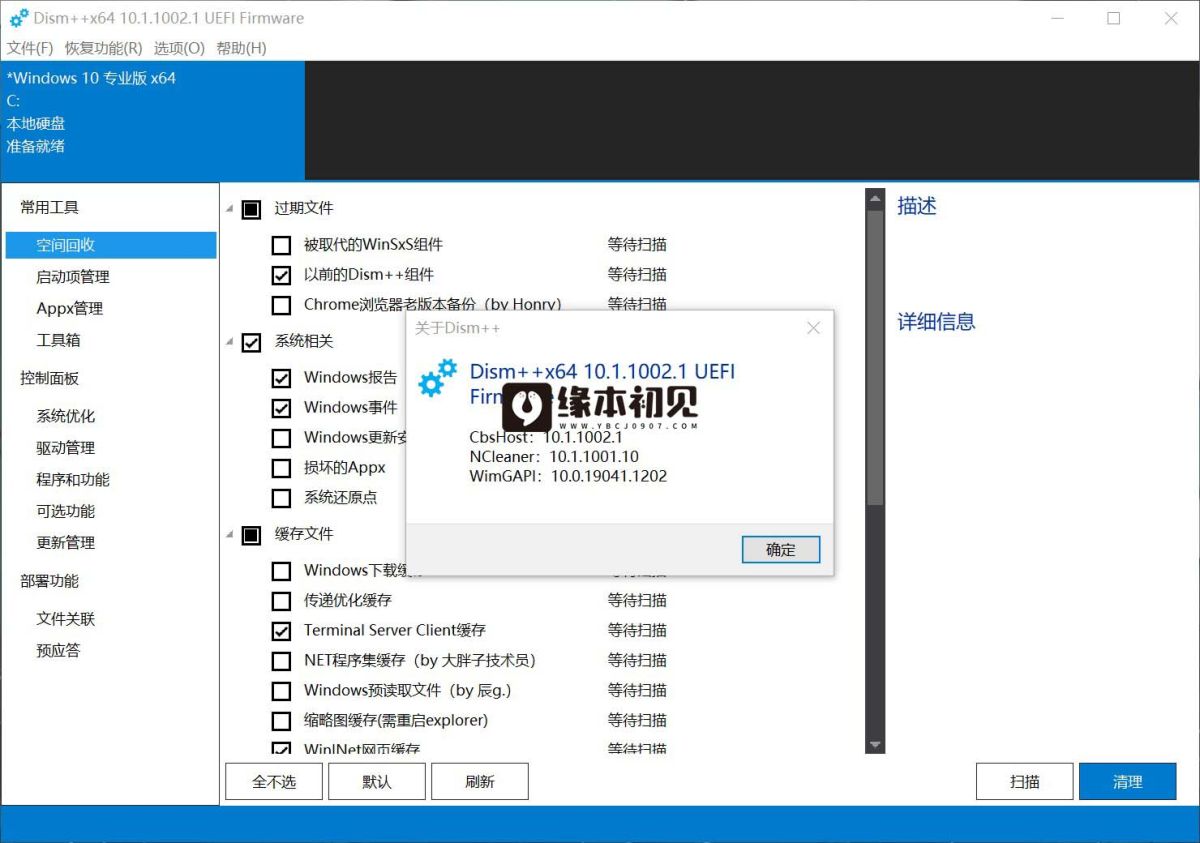The image size is (1200, 843).
Task: Check NET程序集缓存 checkbox
Action: (x=282, y=661)
